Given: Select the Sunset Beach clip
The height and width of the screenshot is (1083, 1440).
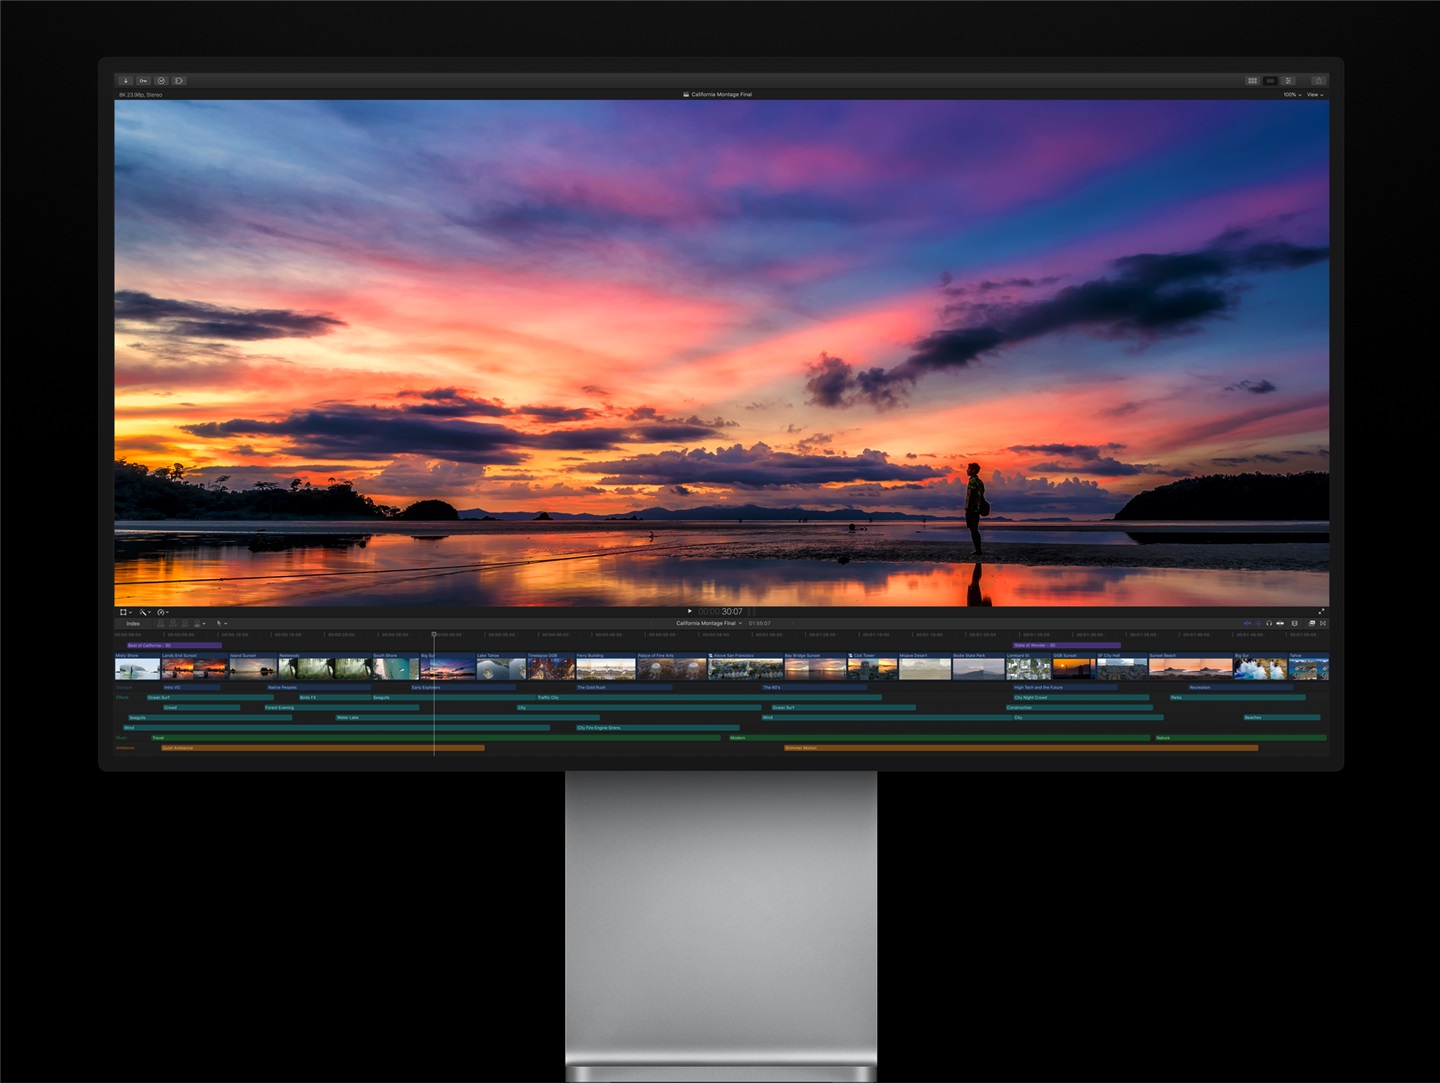Looking at the screenshot, I should point(1191,667).
